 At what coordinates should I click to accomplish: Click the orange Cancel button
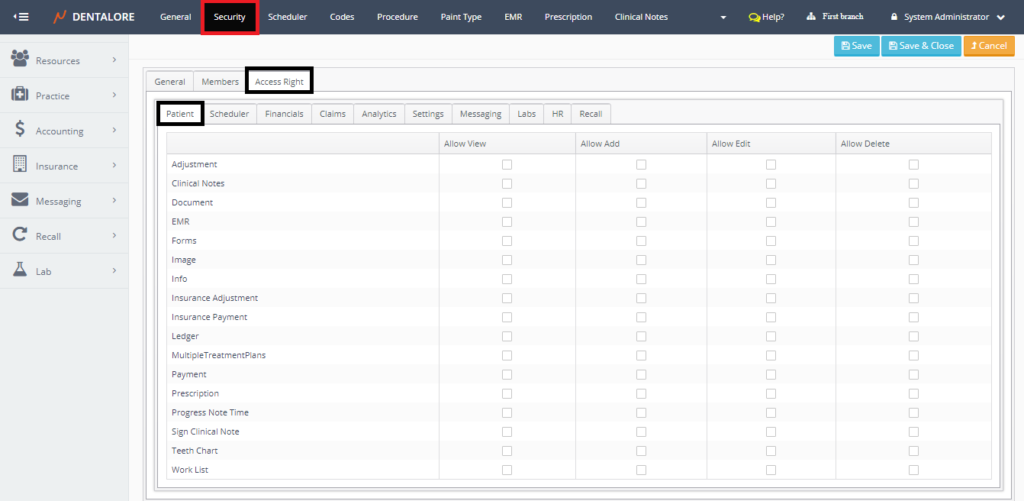point(988,46)
